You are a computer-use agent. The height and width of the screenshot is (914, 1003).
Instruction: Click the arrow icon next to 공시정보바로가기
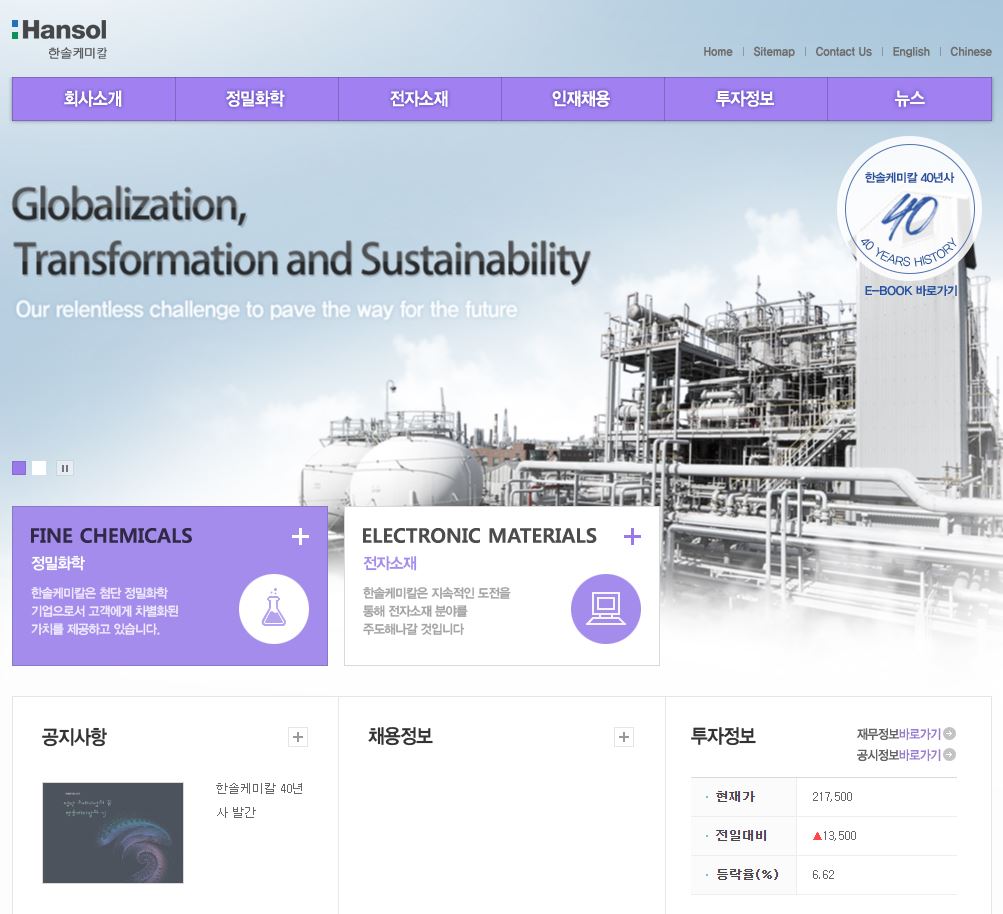point(950,755)
